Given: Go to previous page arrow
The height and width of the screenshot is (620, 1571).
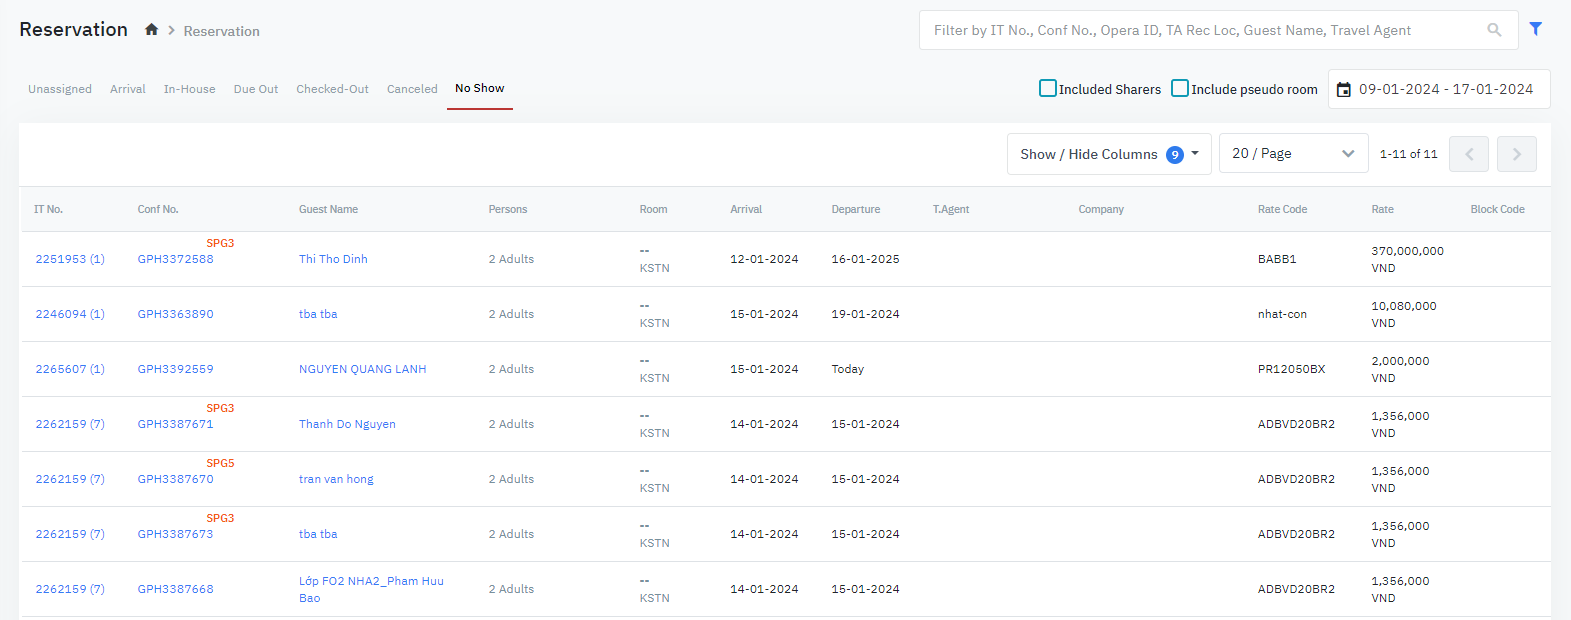Looking at the screenshot, I should 1468,154.
